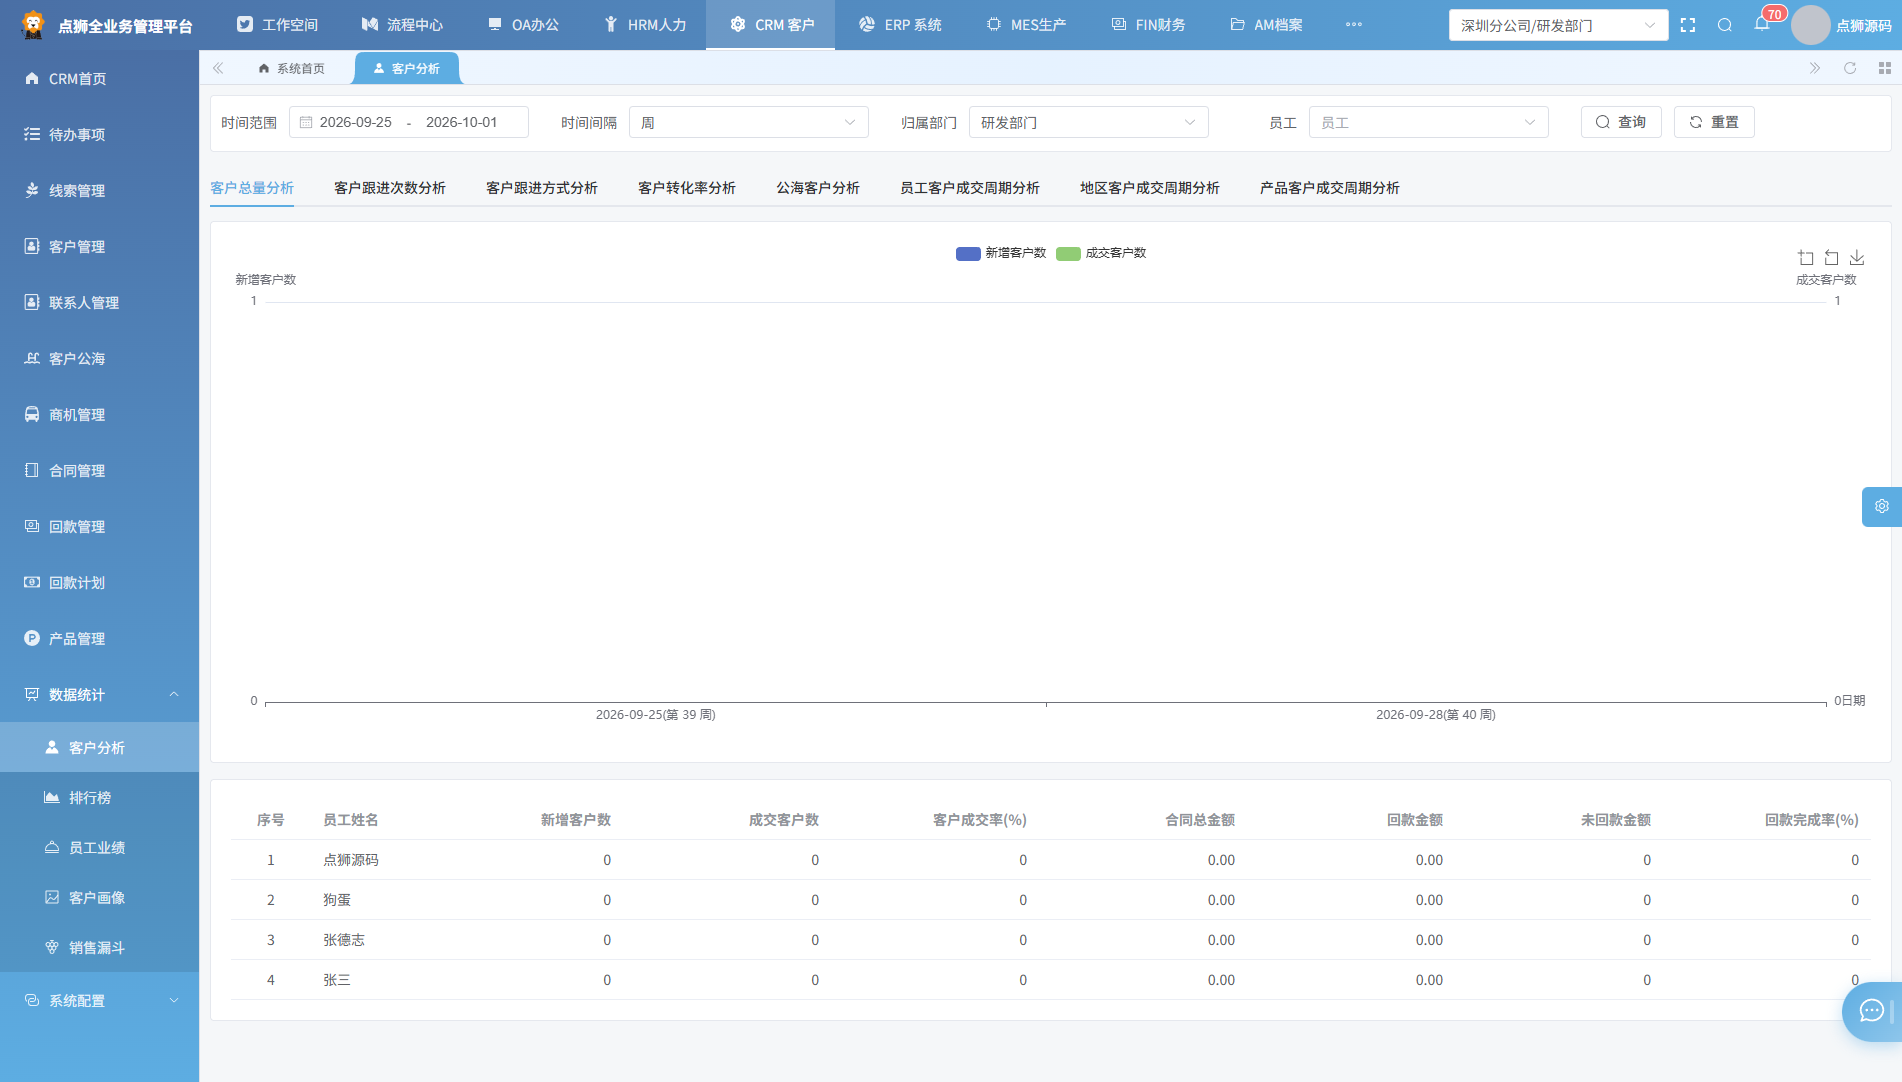Viewport: 1902px width, 1082px height.
Task: Open the search icon in top bar
Action: click(x=1725, y=25)
